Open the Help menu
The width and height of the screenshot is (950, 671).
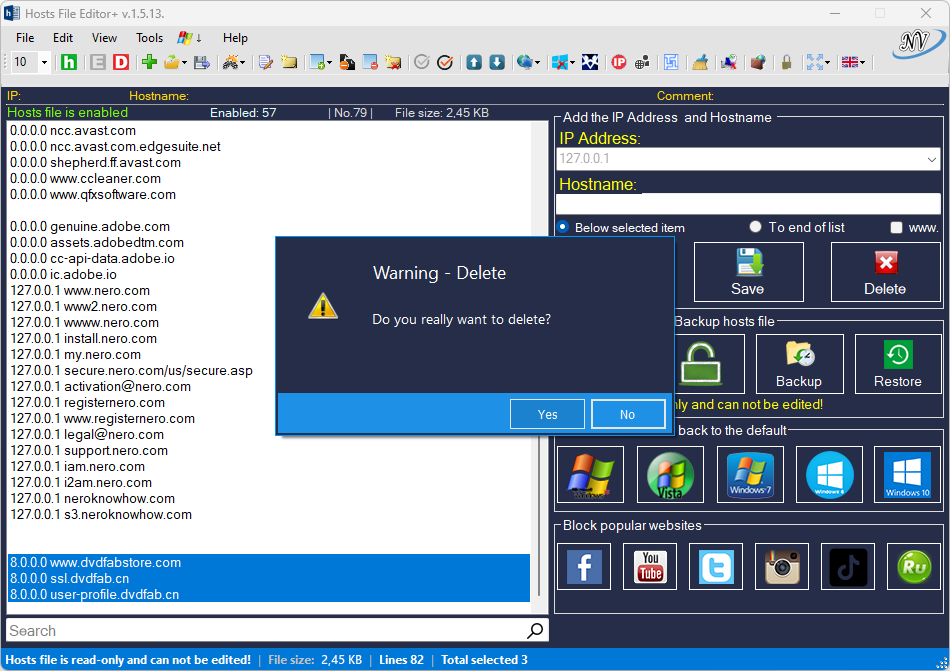point(235,38)
